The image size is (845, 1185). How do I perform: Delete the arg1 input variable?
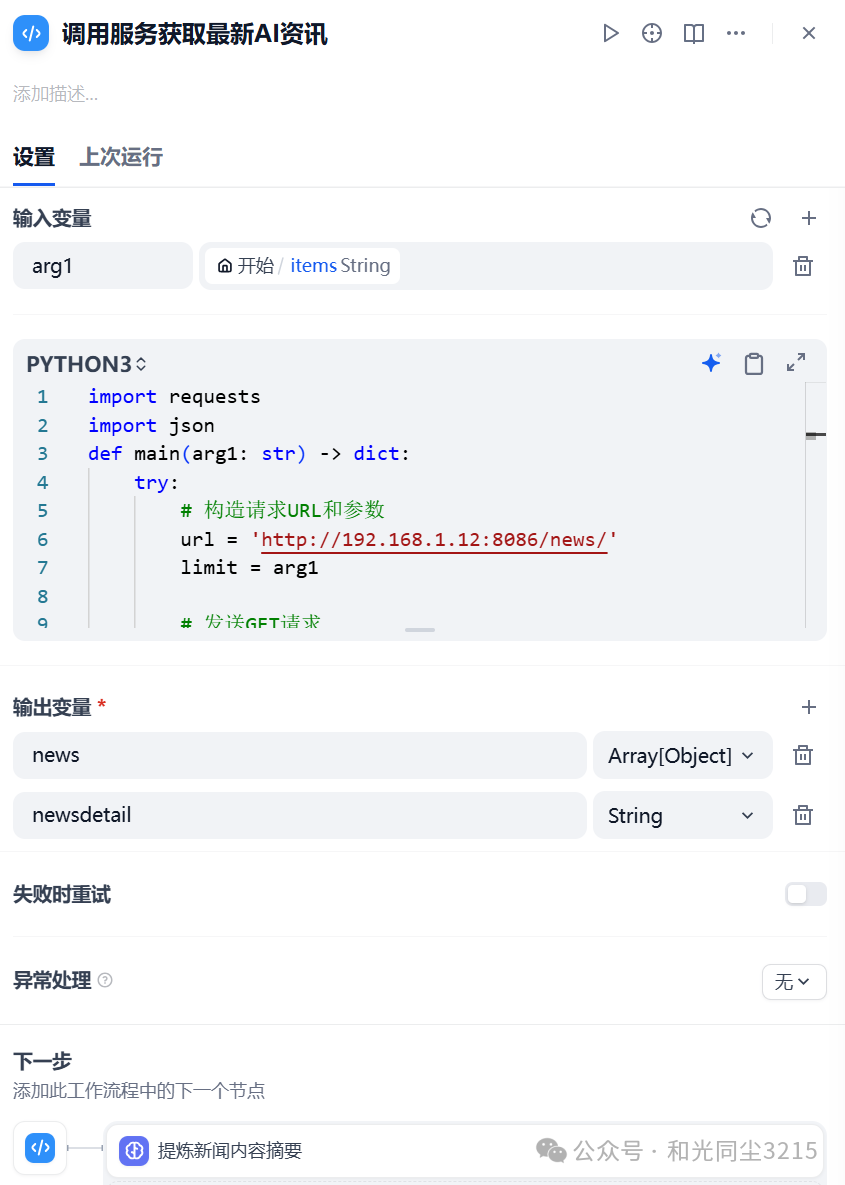coord(803,266)
